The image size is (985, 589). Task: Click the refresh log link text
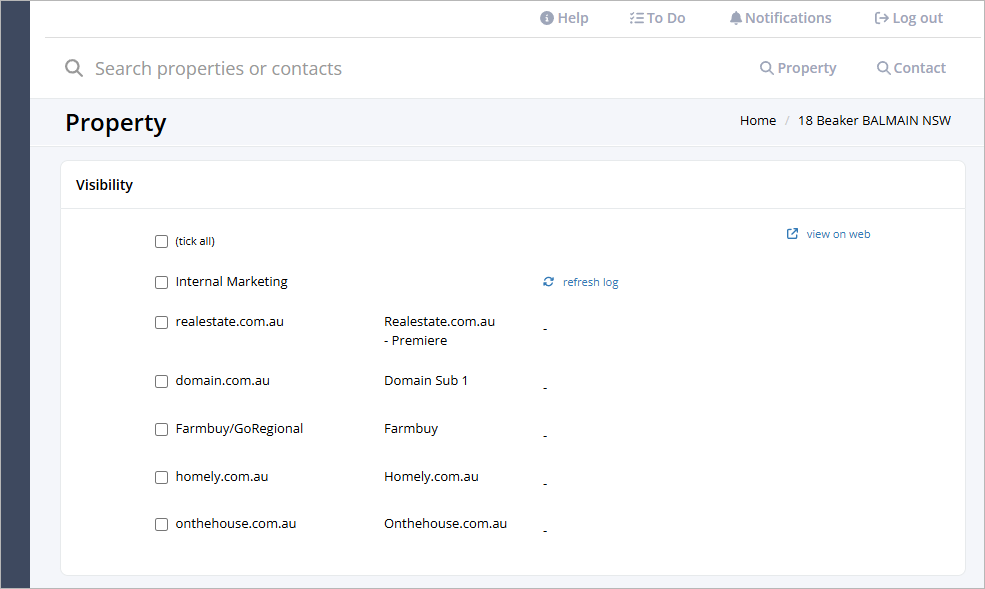click(x=590, y=283)
